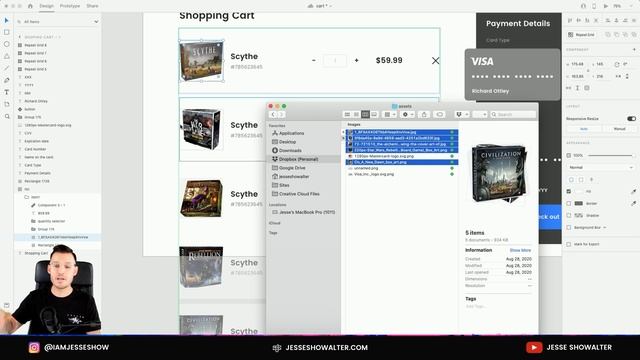
Task: Click the remove X on the first Scythe row
Action: (x=436, y=60)
